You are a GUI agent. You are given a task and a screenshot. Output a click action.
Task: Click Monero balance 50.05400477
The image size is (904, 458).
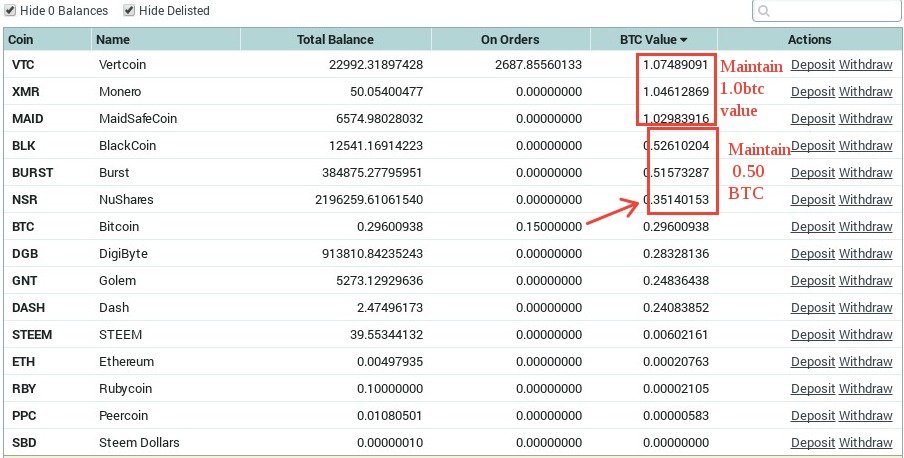pyautogui.click(x=386, y=92)
